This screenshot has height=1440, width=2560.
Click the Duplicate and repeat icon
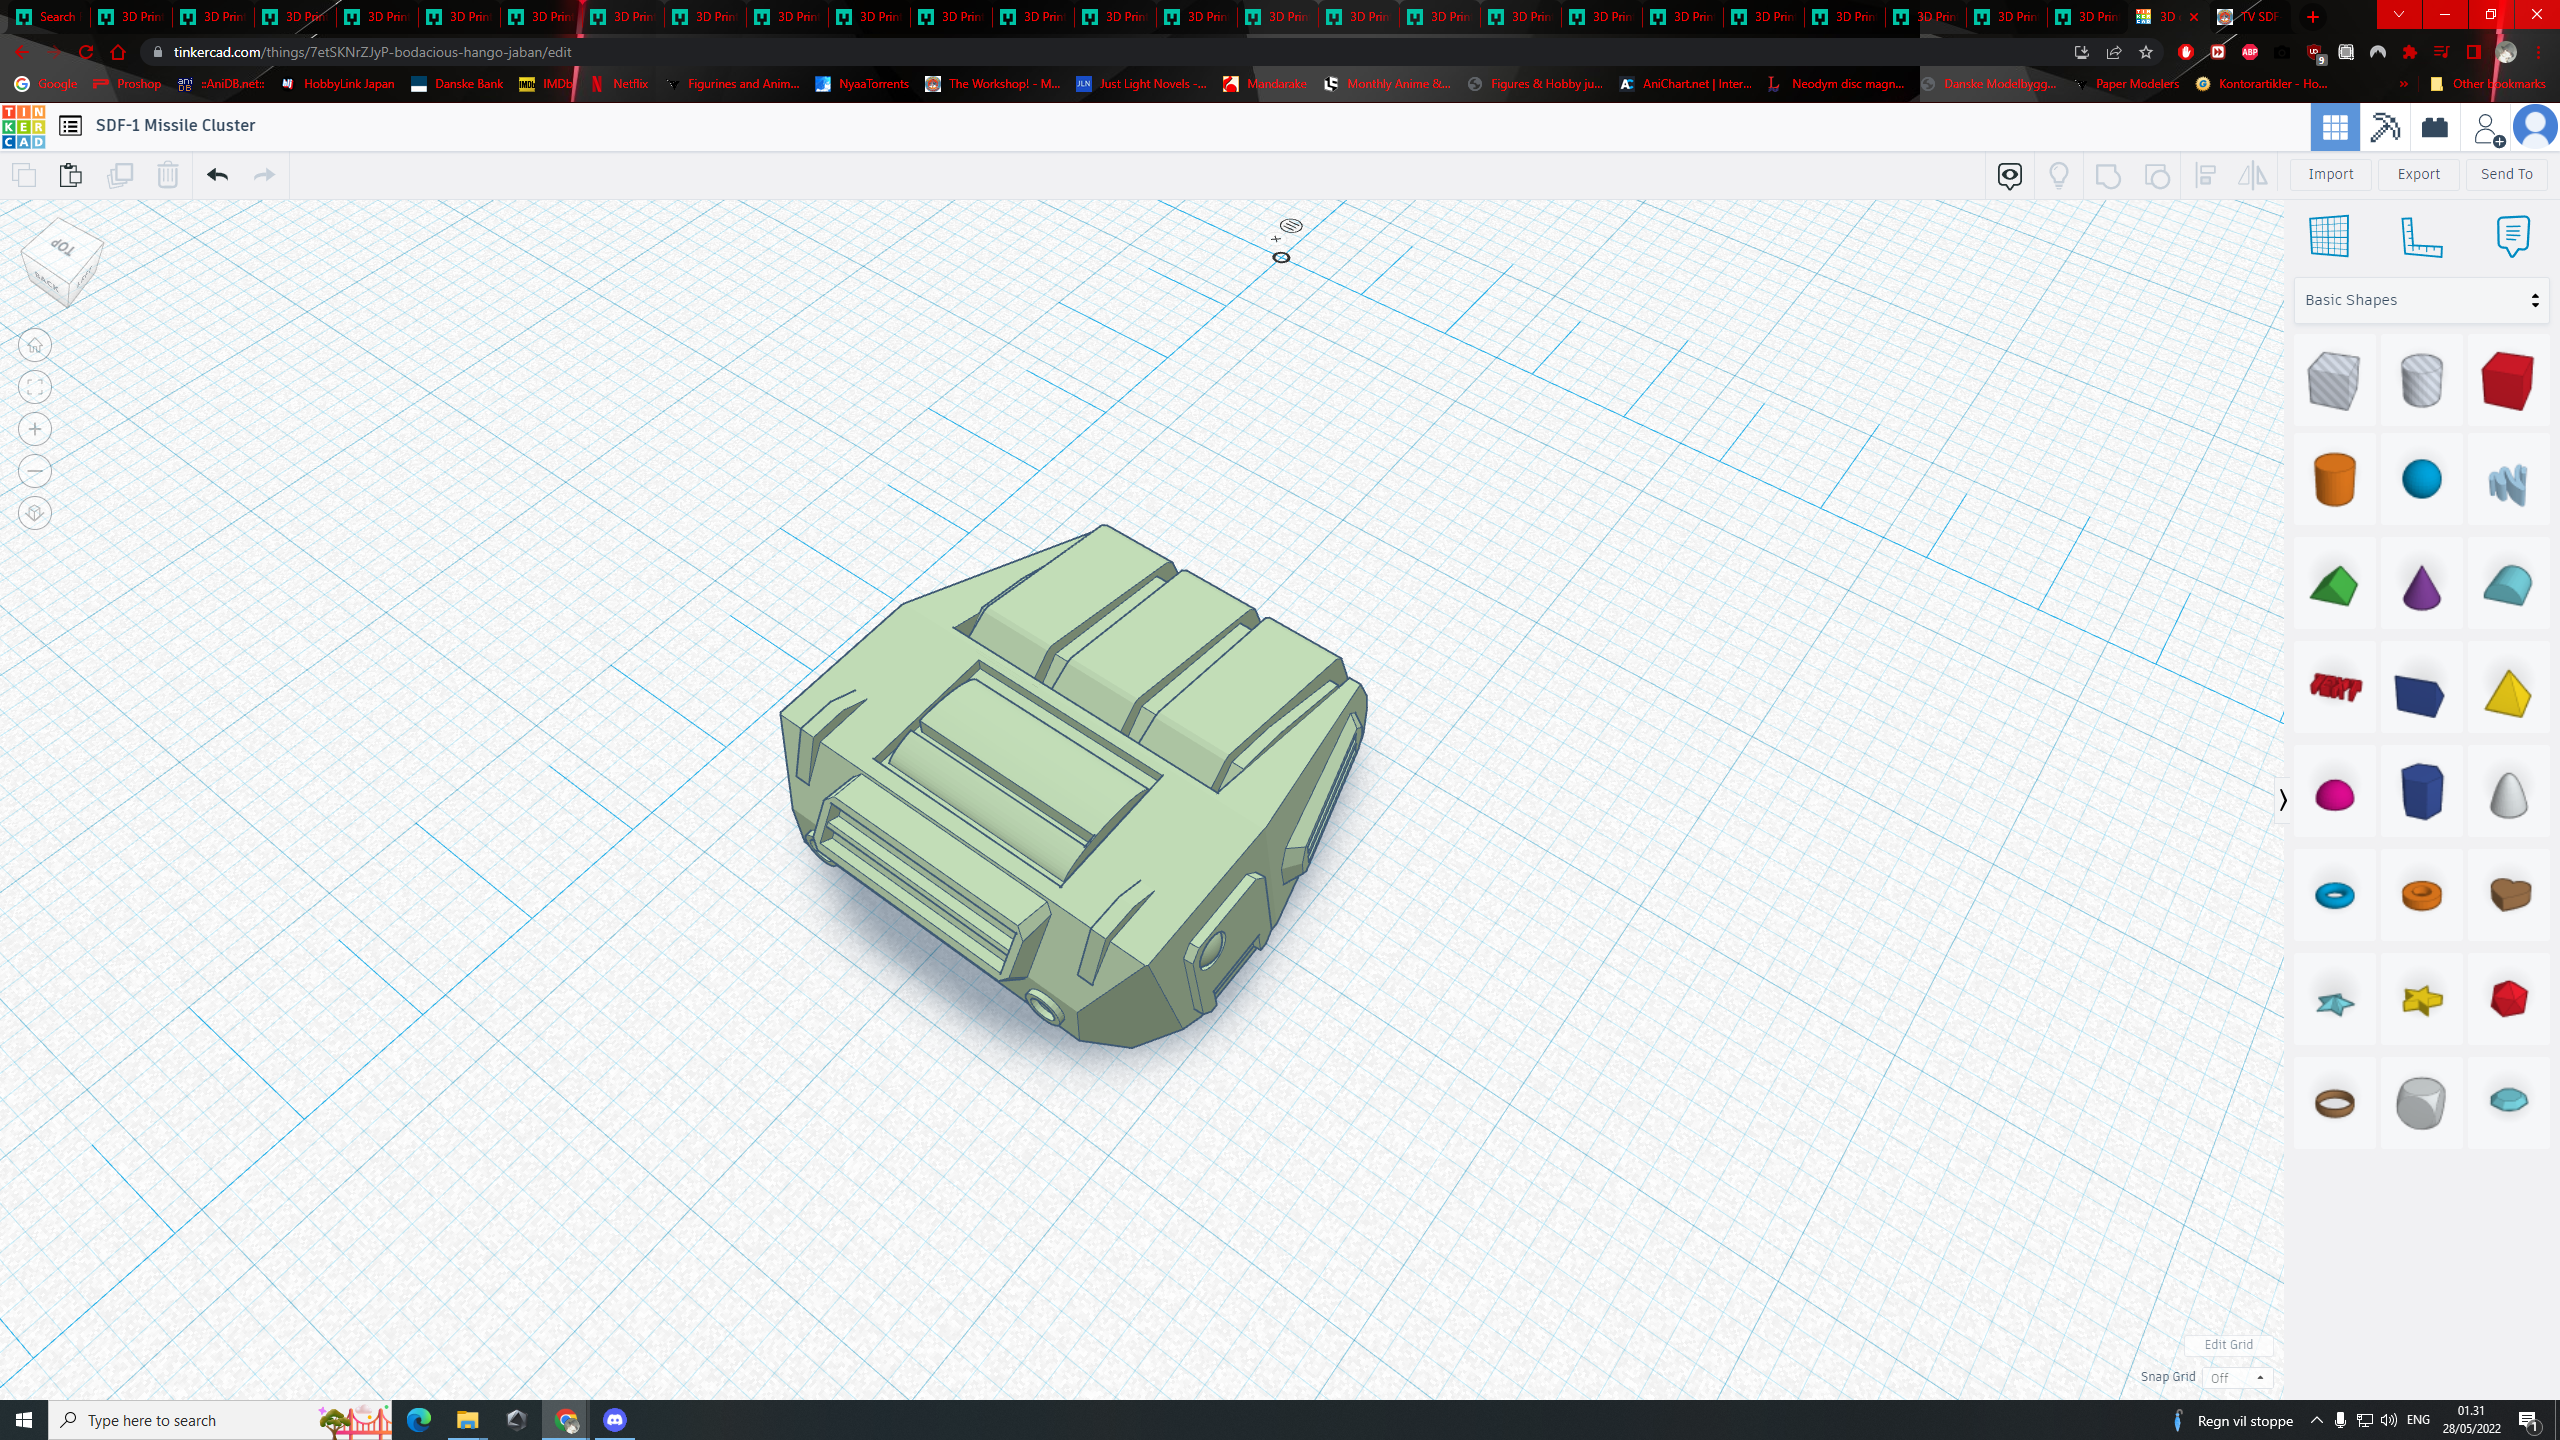pos(119,175)
